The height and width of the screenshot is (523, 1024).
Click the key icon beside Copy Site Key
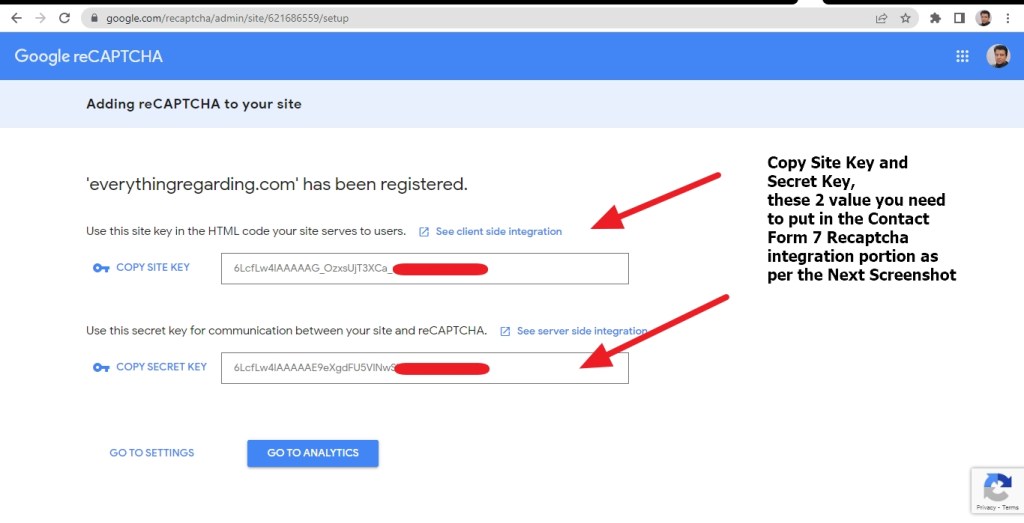point(100,268)
